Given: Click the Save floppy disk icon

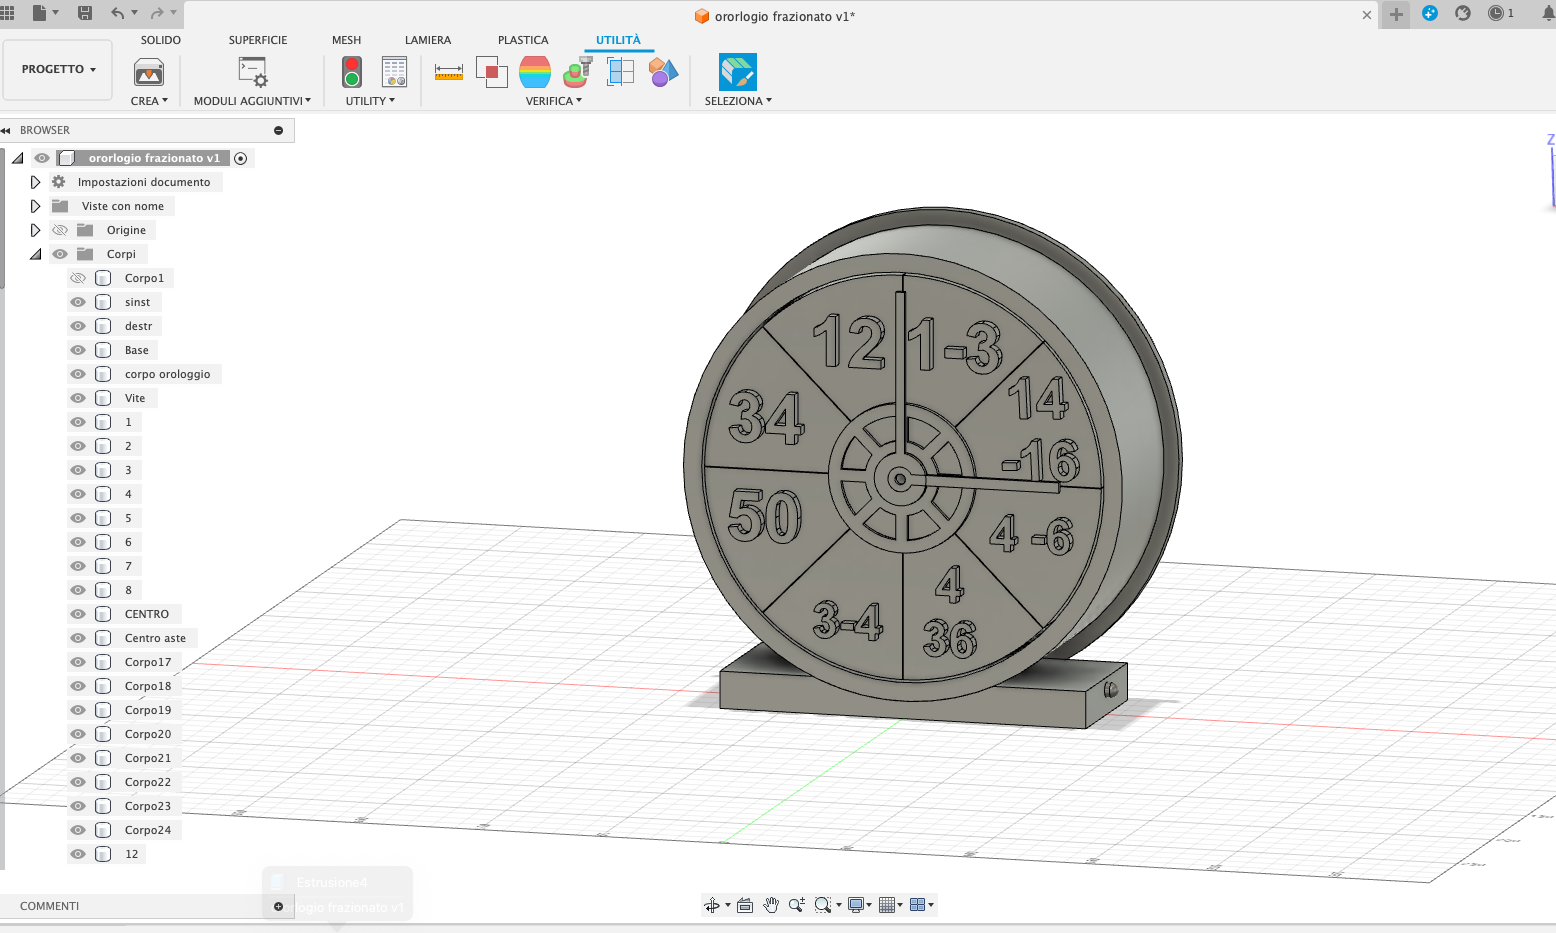Looking at the screenshot, I should 85,13.
